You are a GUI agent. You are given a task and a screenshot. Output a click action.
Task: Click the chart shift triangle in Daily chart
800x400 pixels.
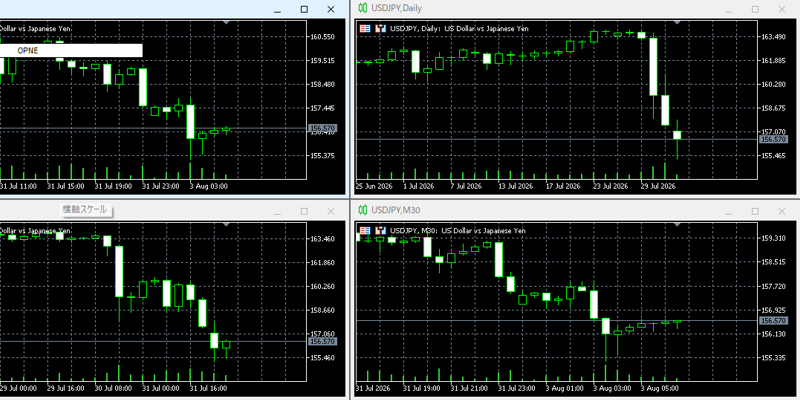coord(677,22)
